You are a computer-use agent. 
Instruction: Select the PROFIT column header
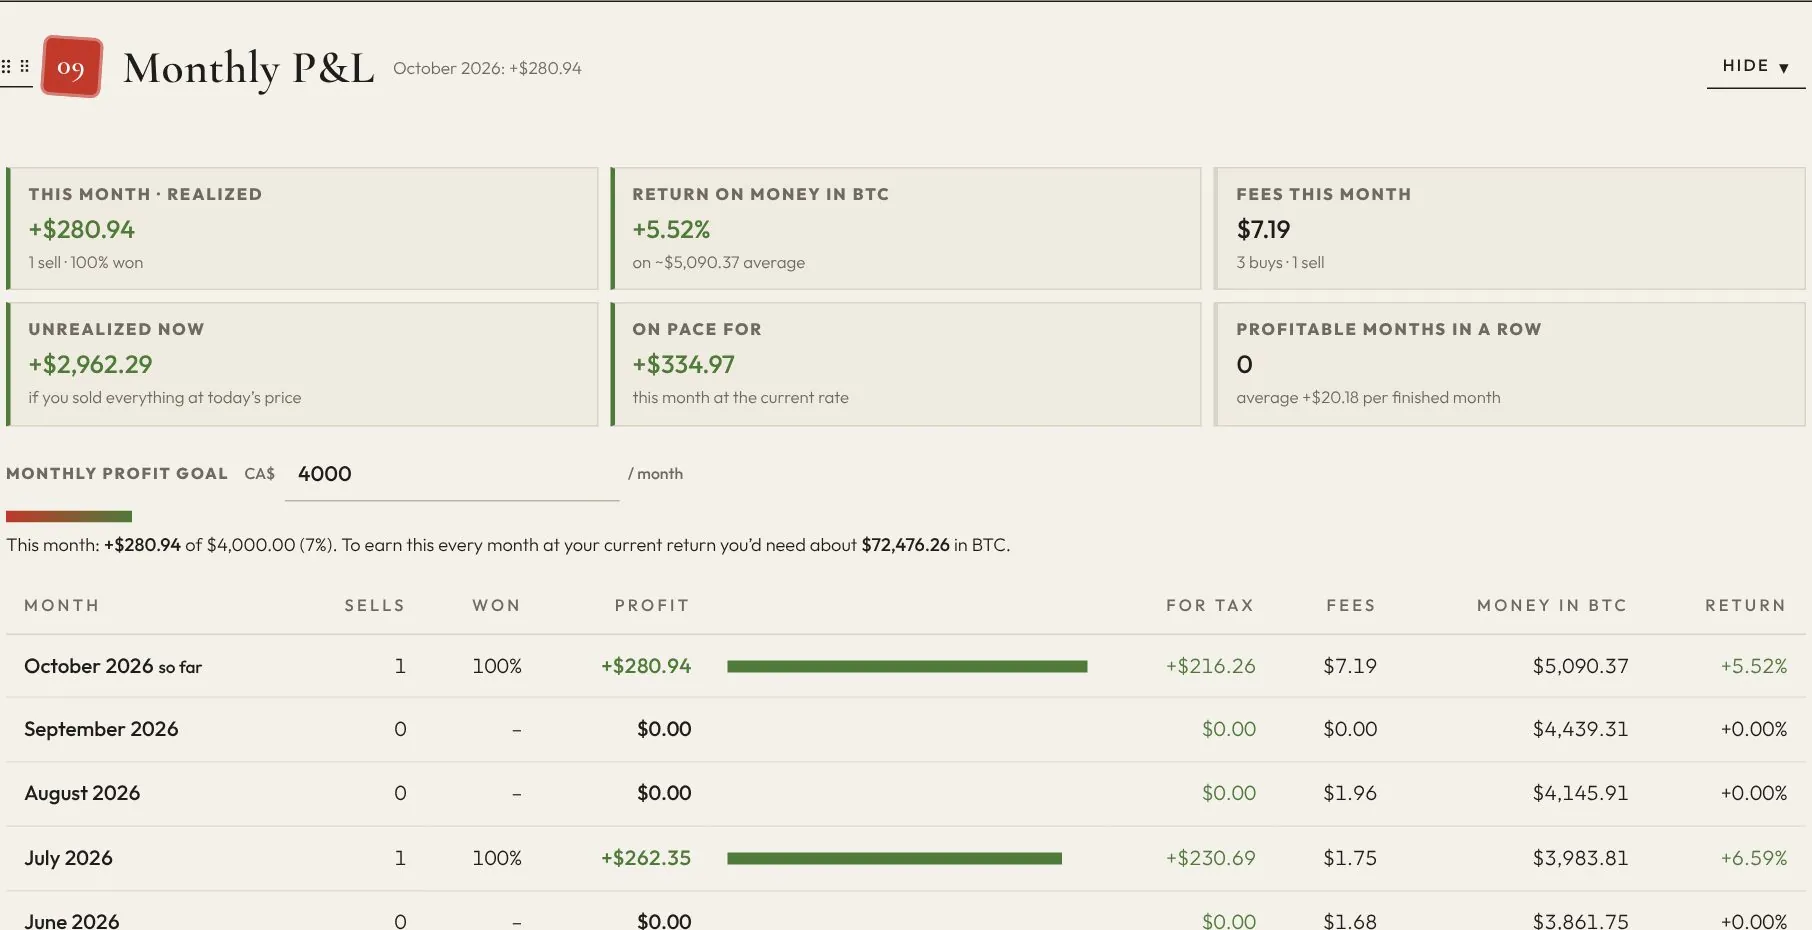652,605
